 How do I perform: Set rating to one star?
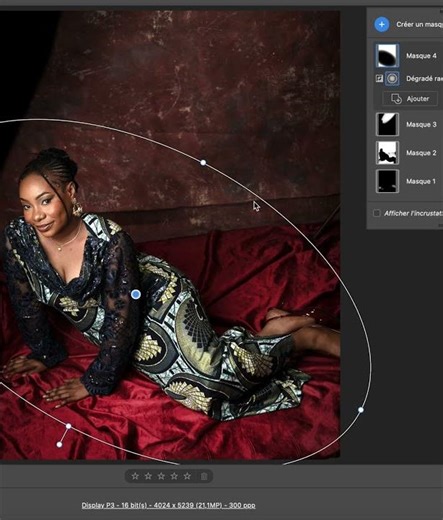point(135,476)
